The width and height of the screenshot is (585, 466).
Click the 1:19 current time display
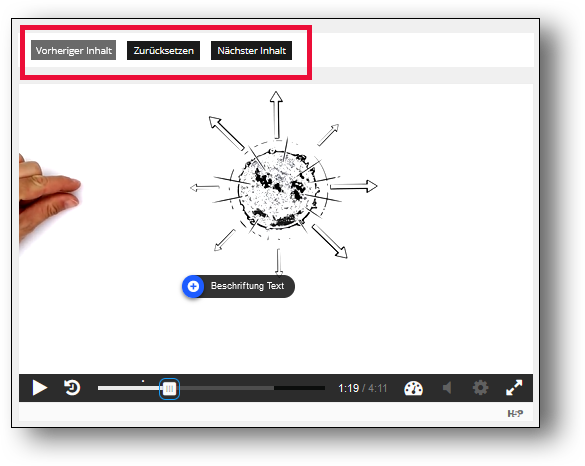click(x=348, y=388)
